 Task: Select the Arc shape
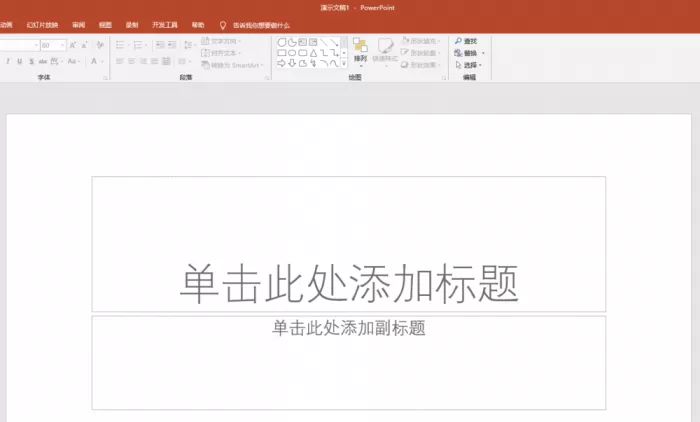(324, 63)
